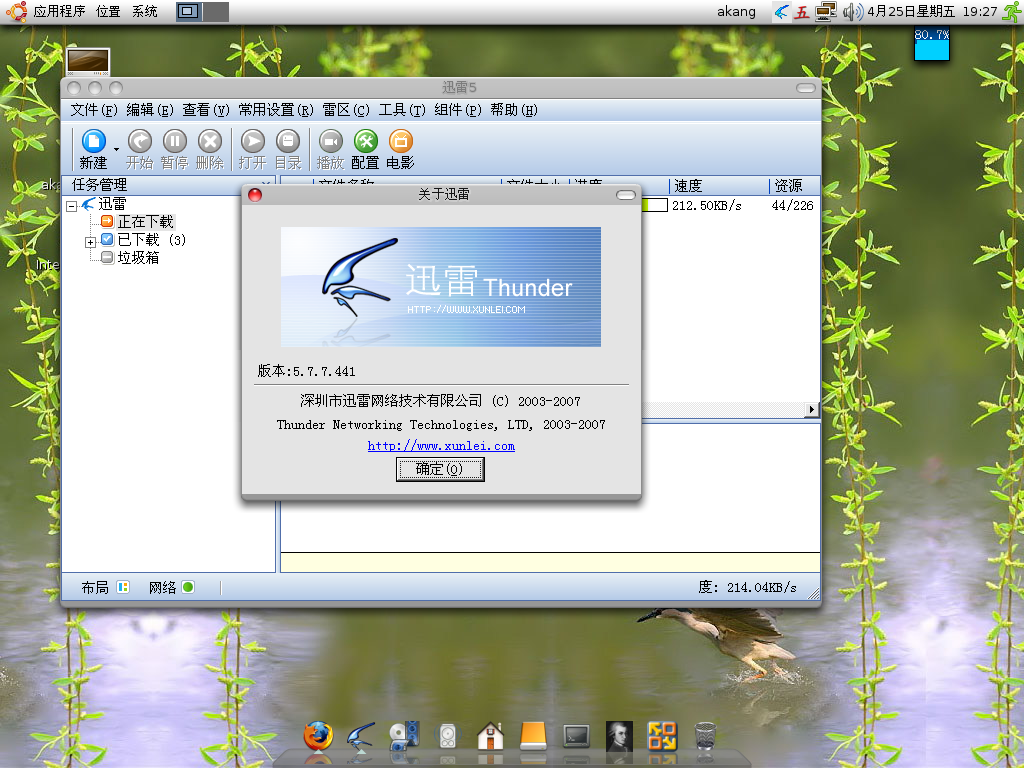Open the 位置 menu in the top panel
The image size is (1024, 768).
click(x=108, y=11)
